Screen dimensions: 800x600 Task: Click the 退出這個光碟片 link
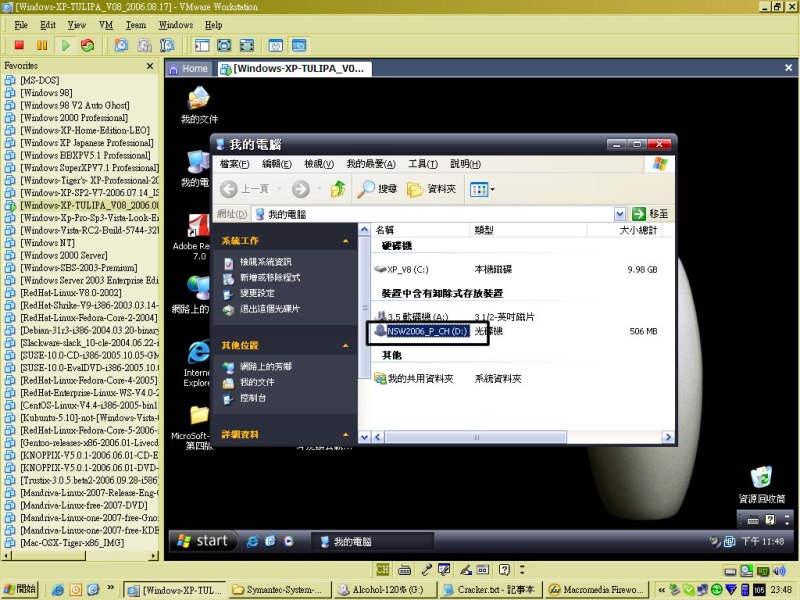click(270, 309)
